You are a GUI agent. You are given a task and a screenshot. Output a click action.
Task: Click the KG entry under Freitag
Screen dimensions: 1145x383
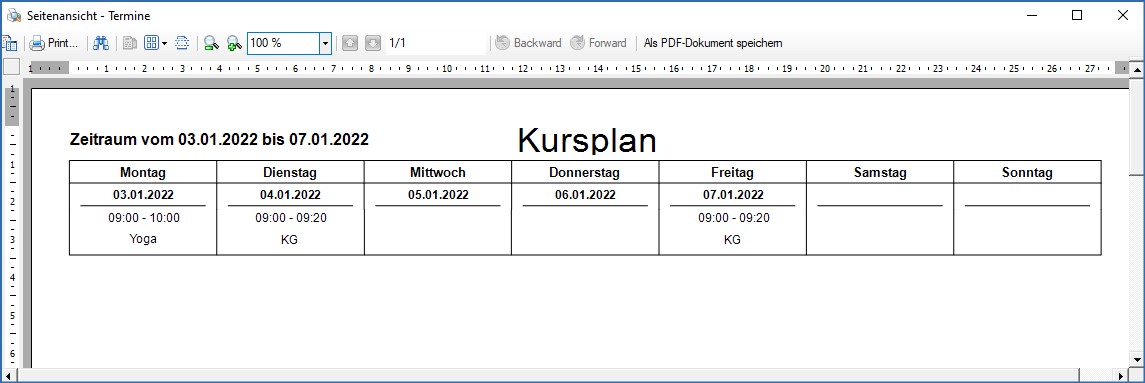pyautogui.click(x=732, y=240)
